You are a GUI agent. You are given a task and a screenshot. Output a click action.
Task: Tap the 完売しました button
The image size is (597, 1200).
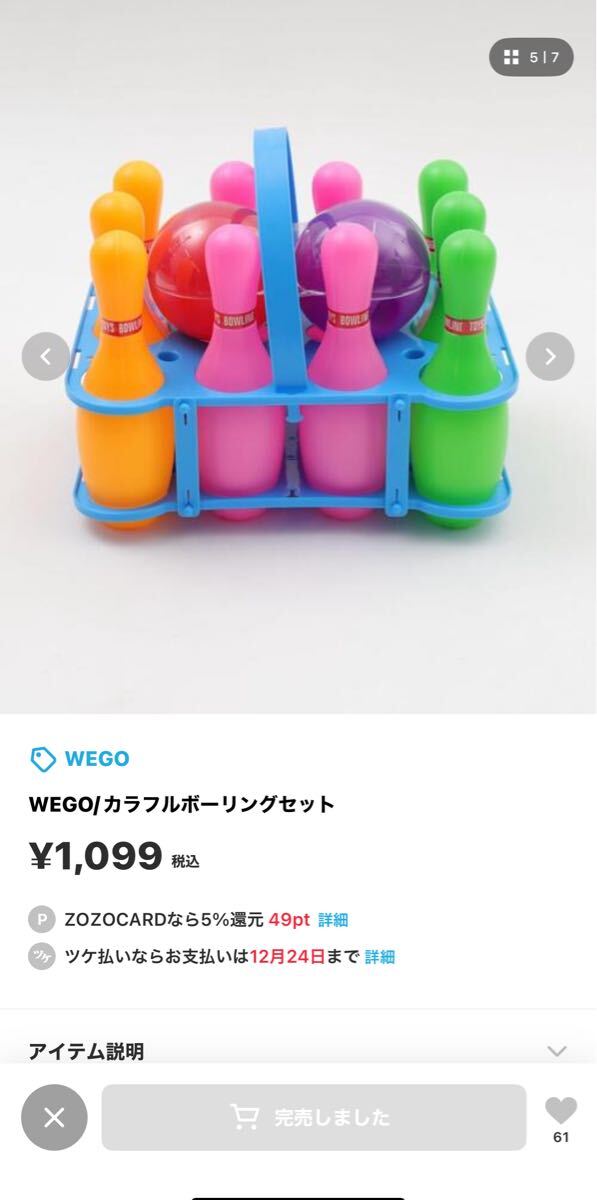(314, 1117)
